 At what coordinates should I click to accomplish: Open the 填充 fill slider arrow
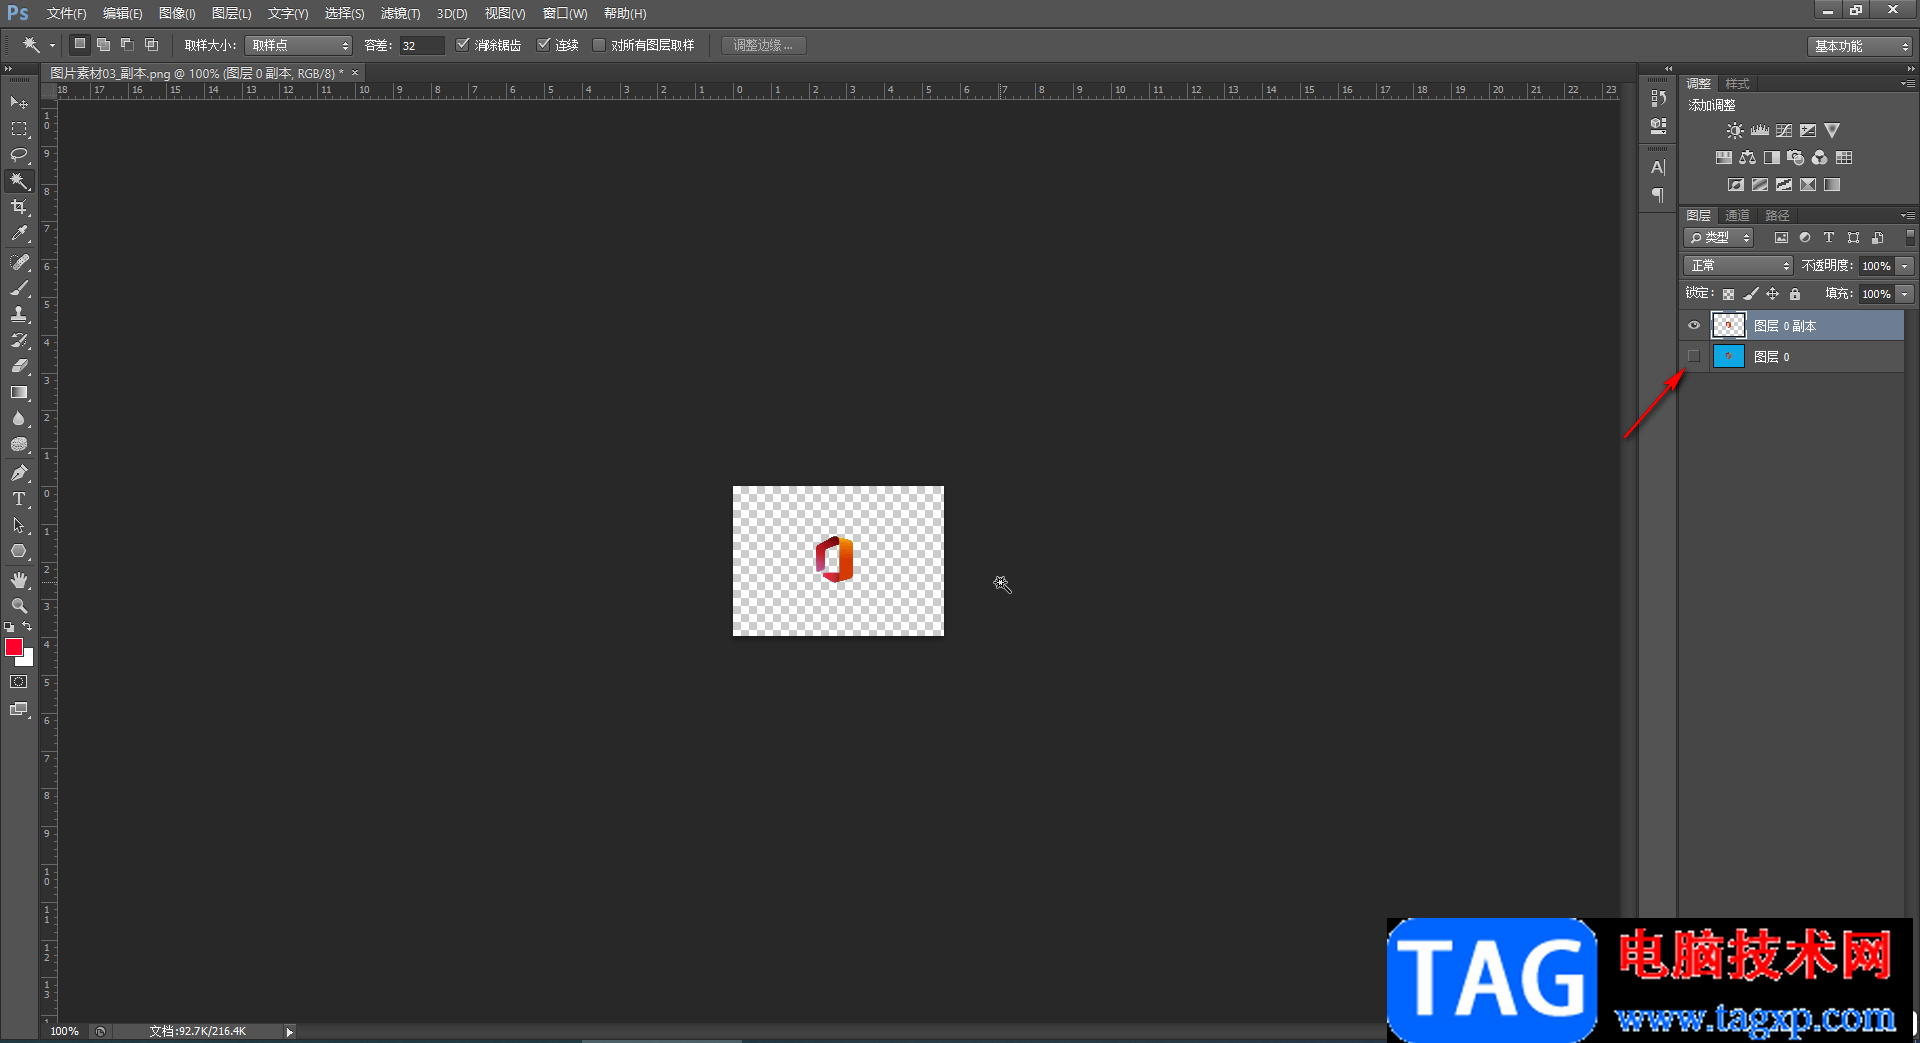[1905, 294]
